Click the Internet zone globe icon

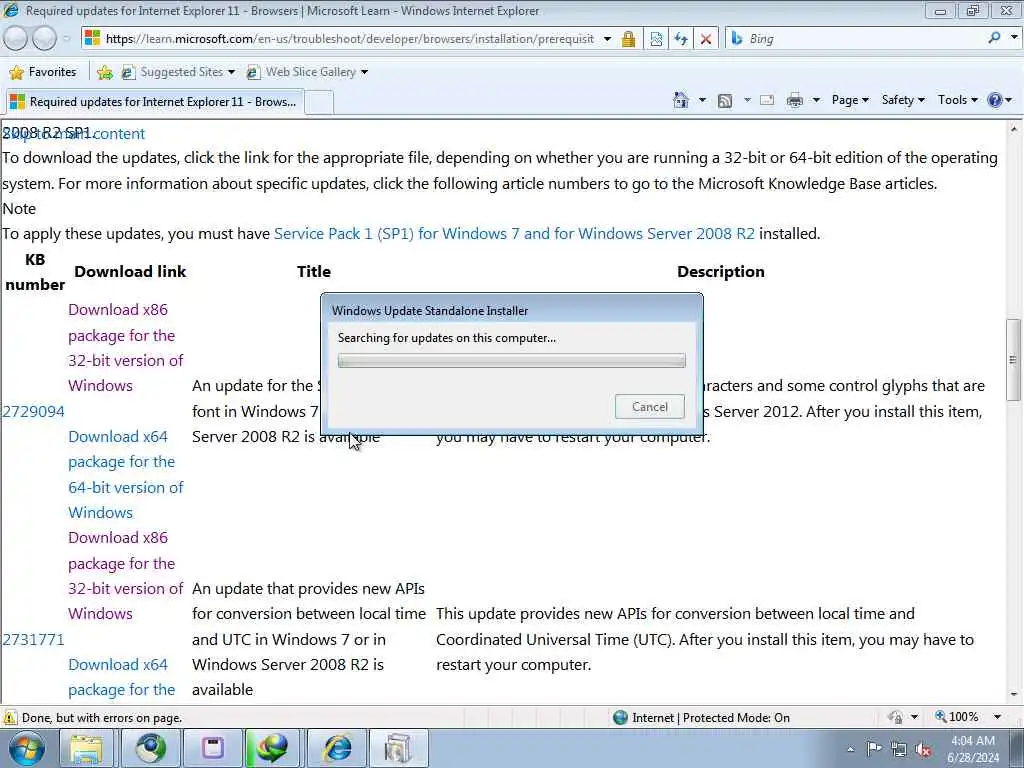point(620,718)
